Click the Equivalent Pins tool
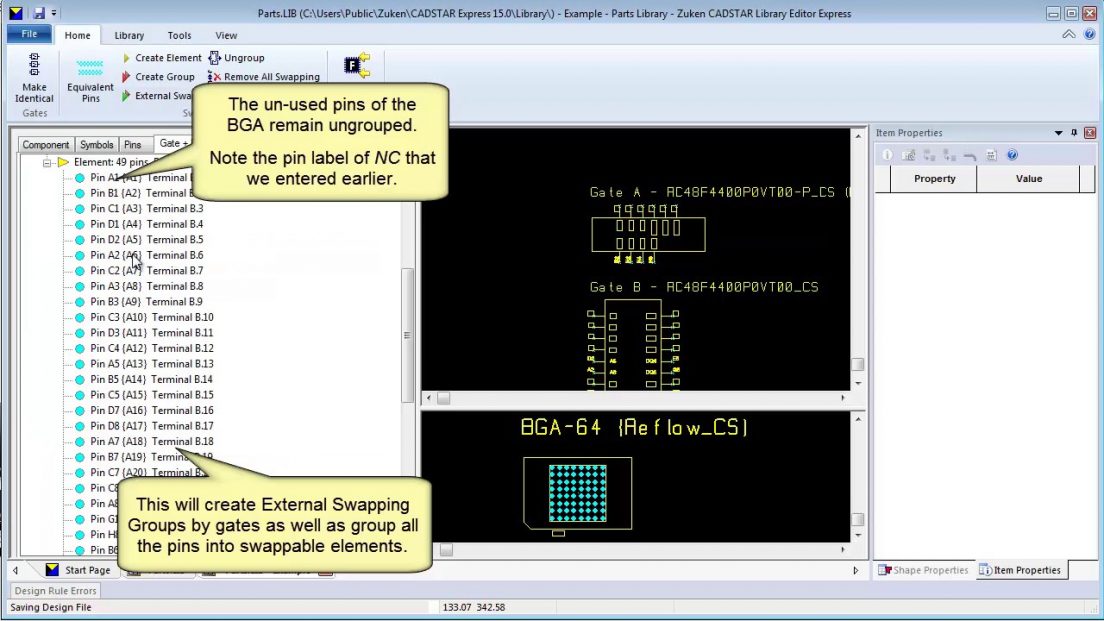Screen dimensions: 1104x621 click(x=89, y=80)
